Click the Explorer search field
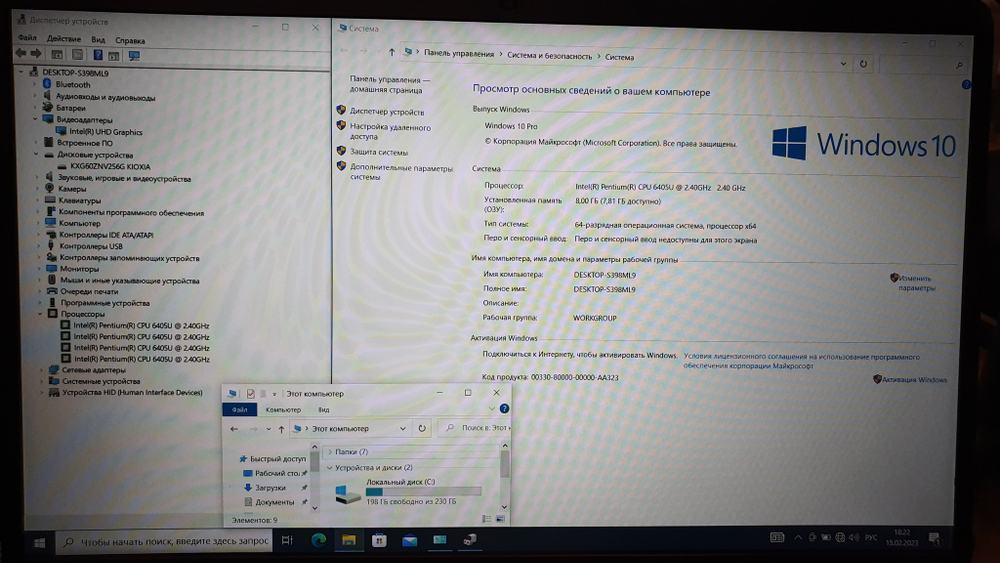This screenshot has width=1000, height=563. (475, 428)
